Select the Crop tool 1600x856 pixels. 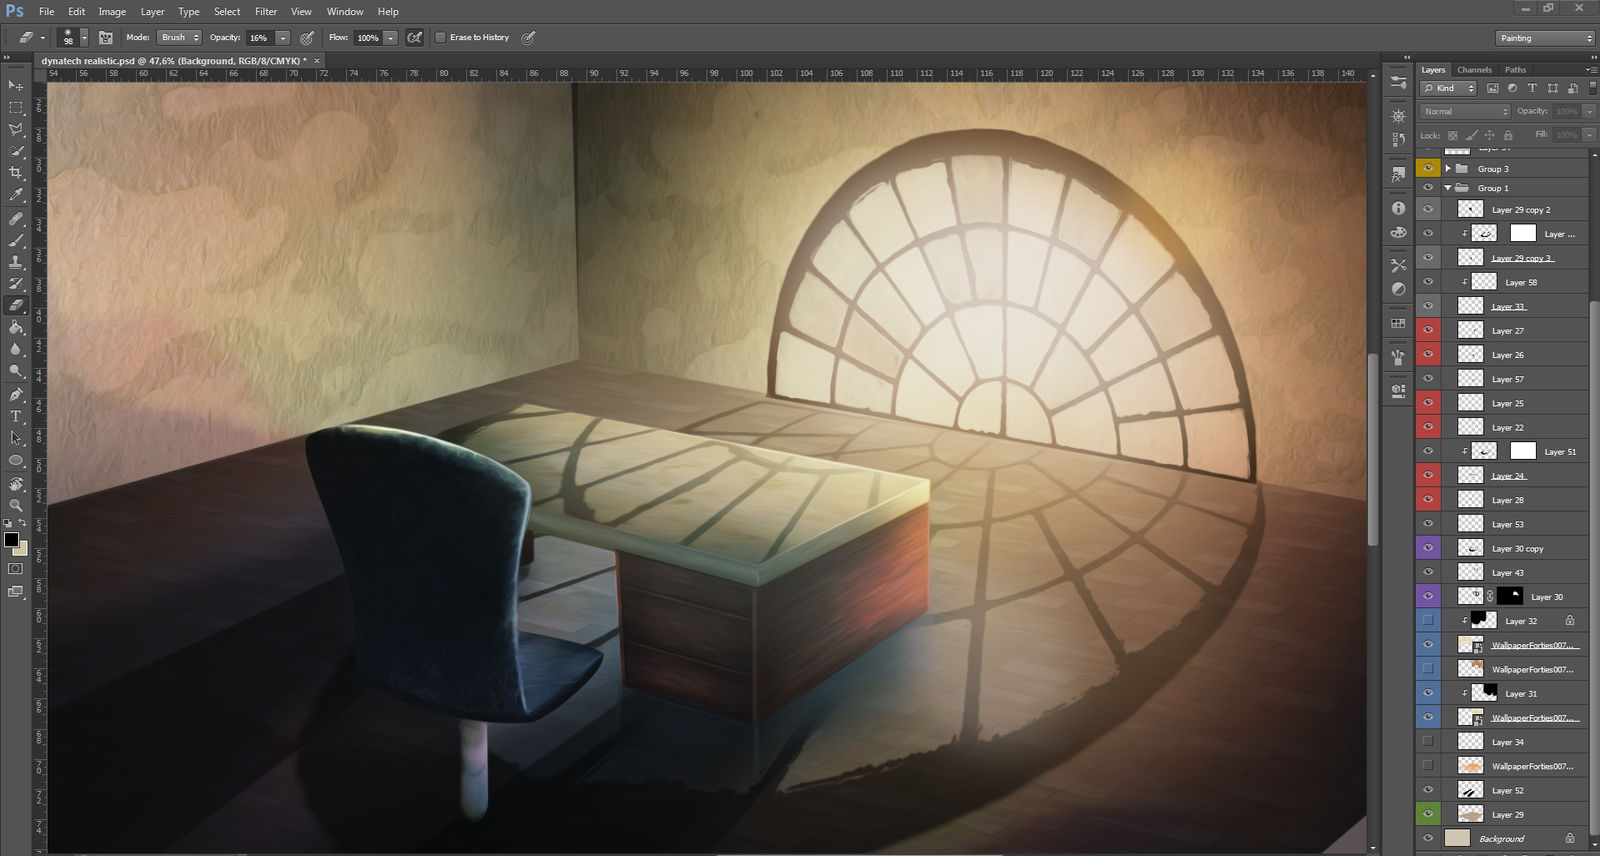(x=16, y=173)
